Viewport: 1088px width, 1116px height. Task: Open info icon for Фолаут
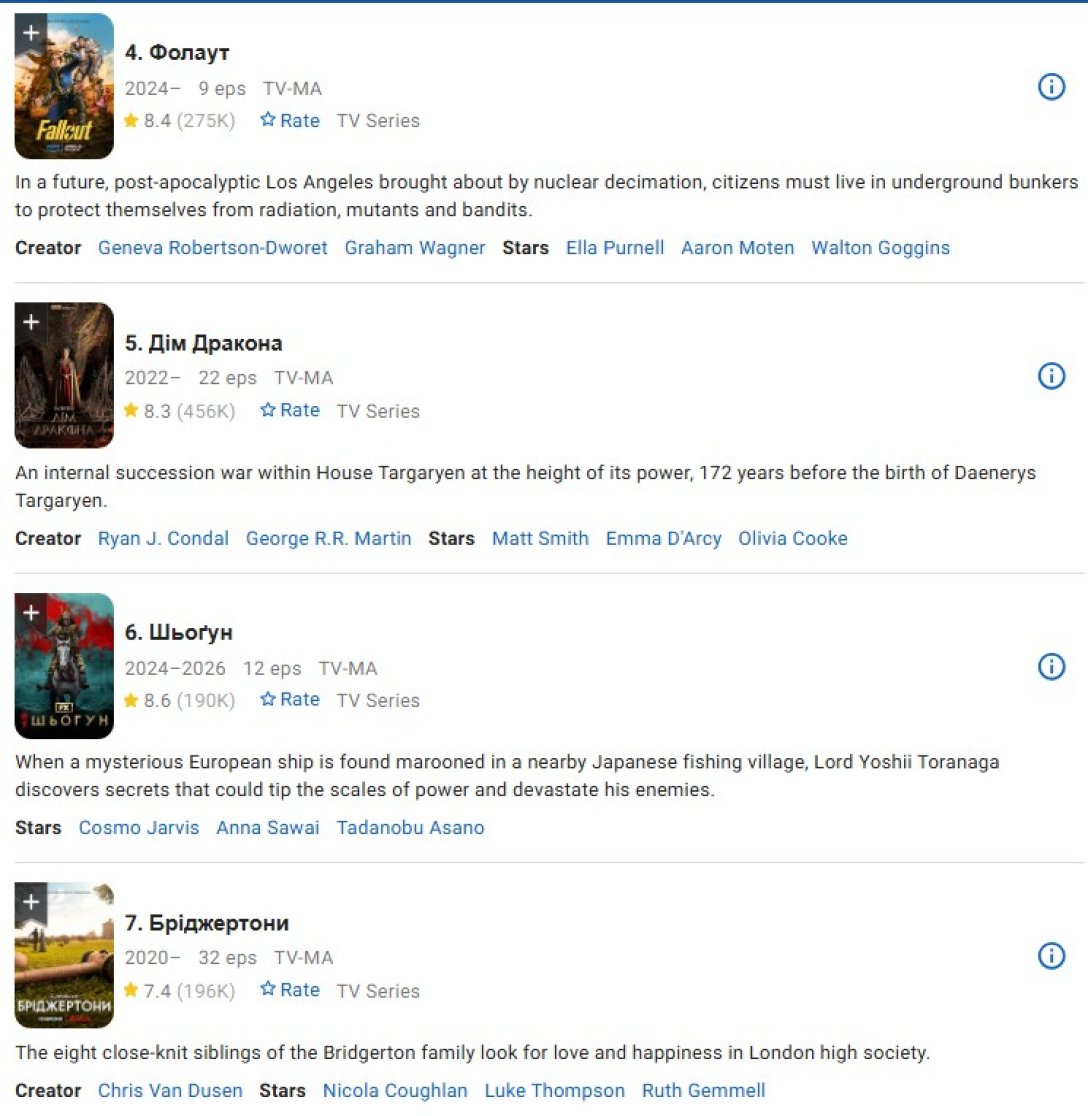pos(1051,87)
